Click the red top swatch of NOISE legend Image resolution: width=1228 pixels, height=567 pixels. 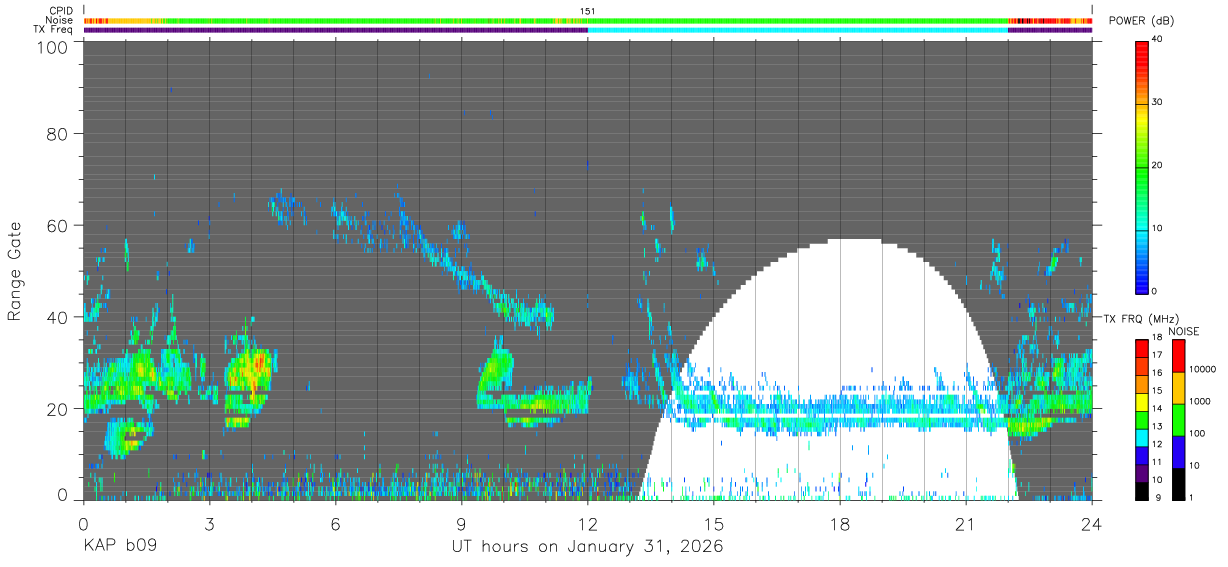pyautogui.click(x=1178, y=356)
